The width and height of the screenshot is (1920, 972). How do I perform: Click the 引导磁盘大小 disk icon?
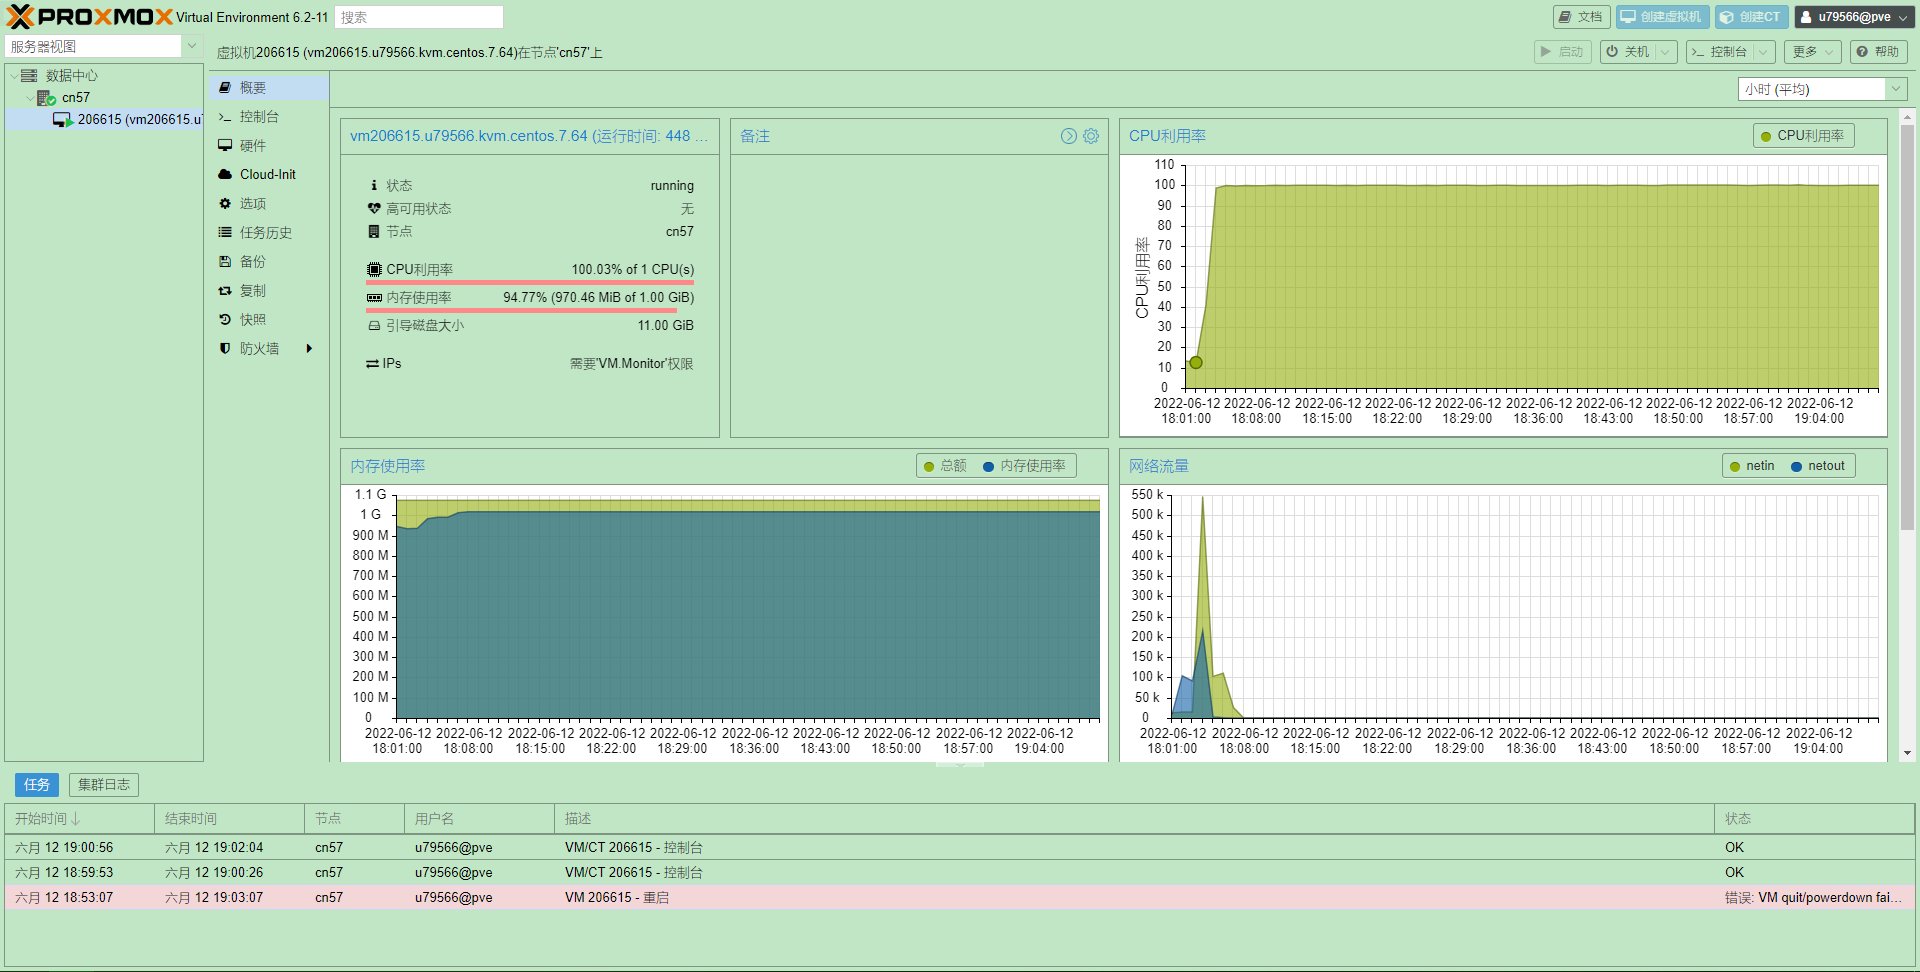pos(374,326)
